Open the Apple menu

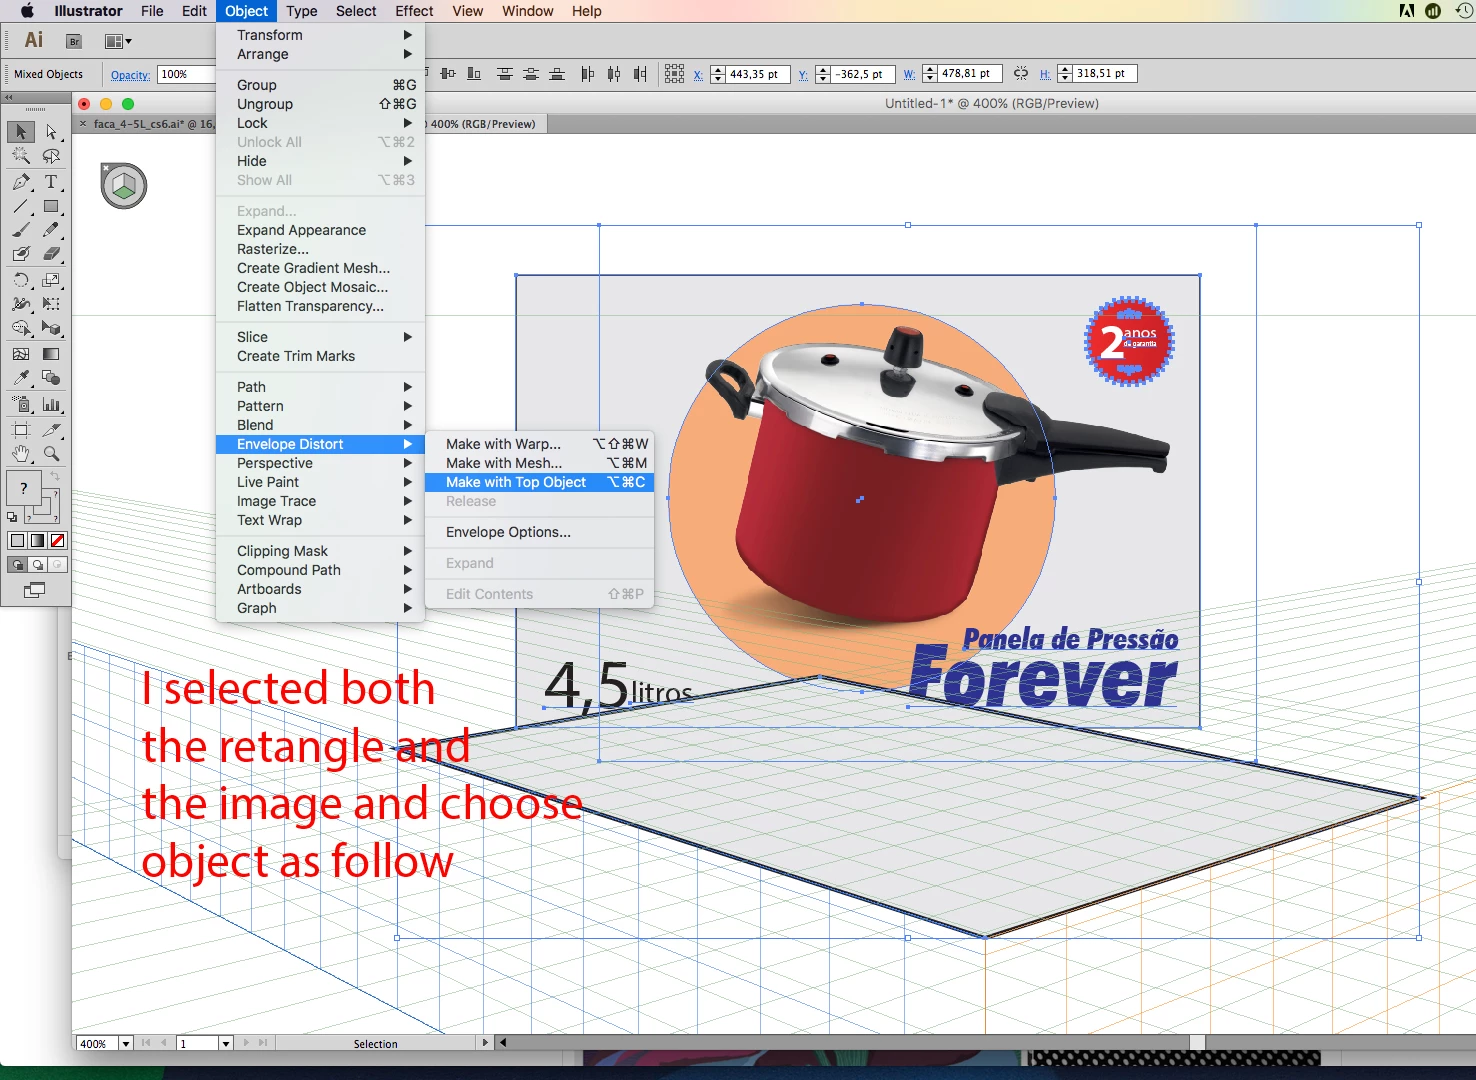[27, 11]
